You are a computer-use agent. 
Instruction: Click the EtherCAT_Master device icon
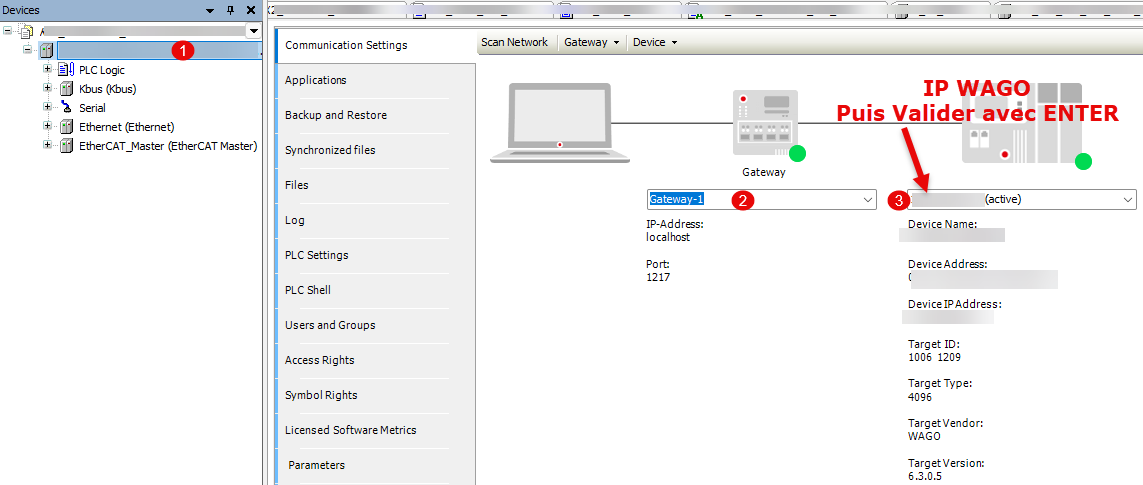[67, 146]
